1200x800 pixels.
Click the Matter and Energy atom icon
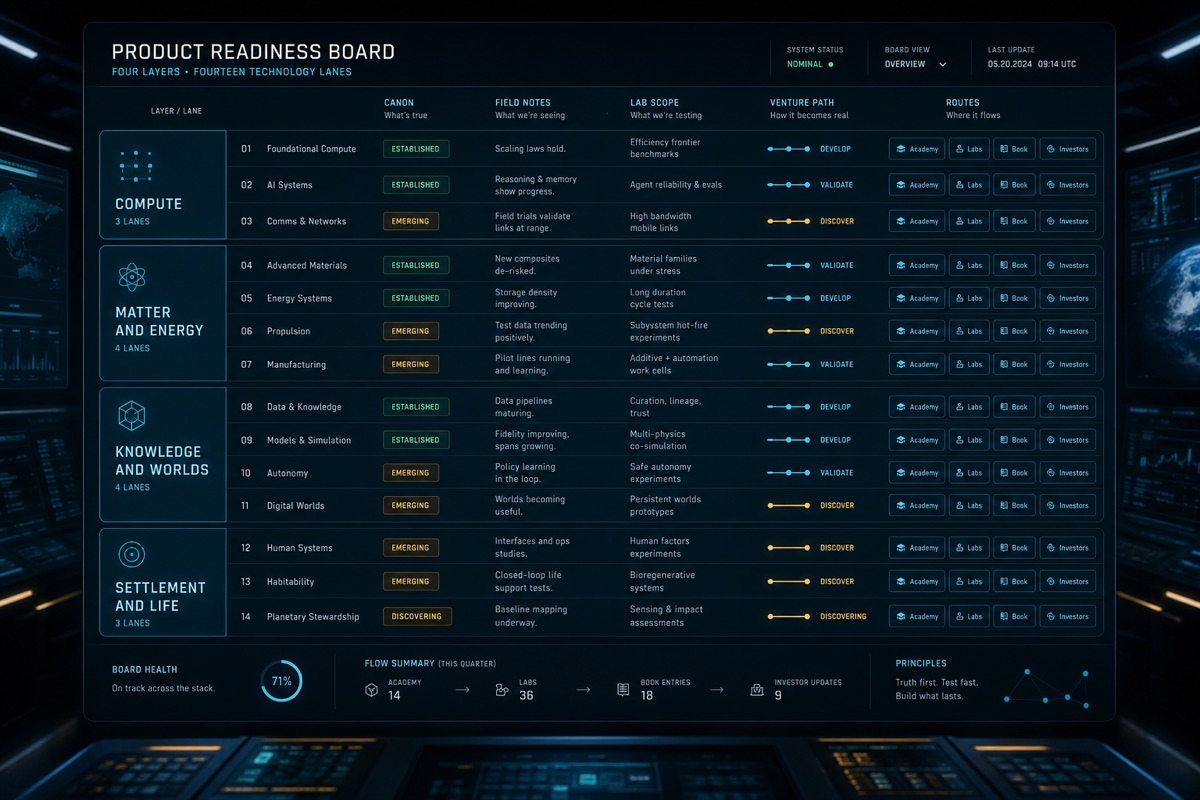click(132, 277)
